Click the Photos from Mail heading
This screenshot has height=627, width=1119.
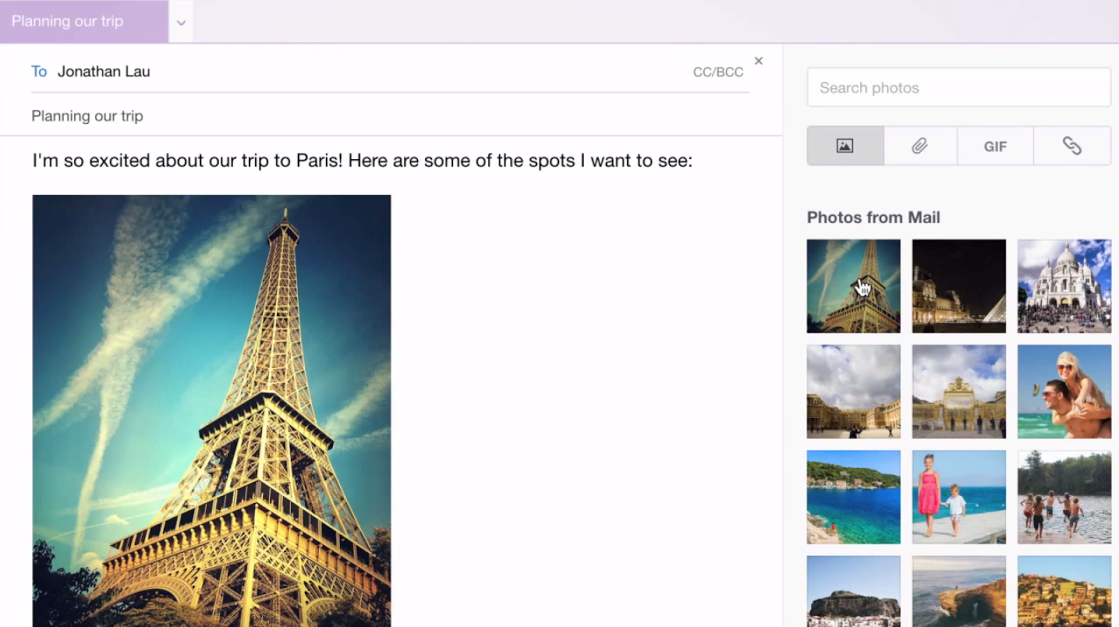(x=874, y=218)
